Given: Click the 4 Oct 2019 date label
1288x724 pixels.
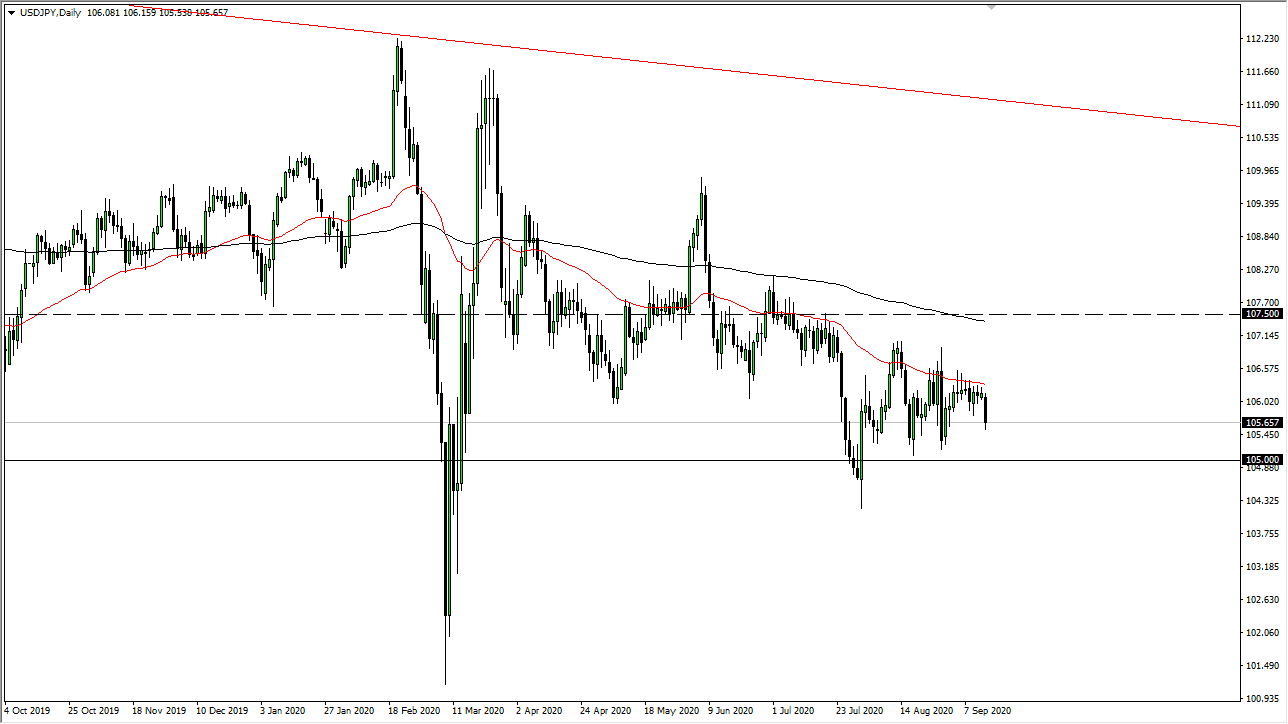Looking at the screenshot, I should [x=27, y=711].
